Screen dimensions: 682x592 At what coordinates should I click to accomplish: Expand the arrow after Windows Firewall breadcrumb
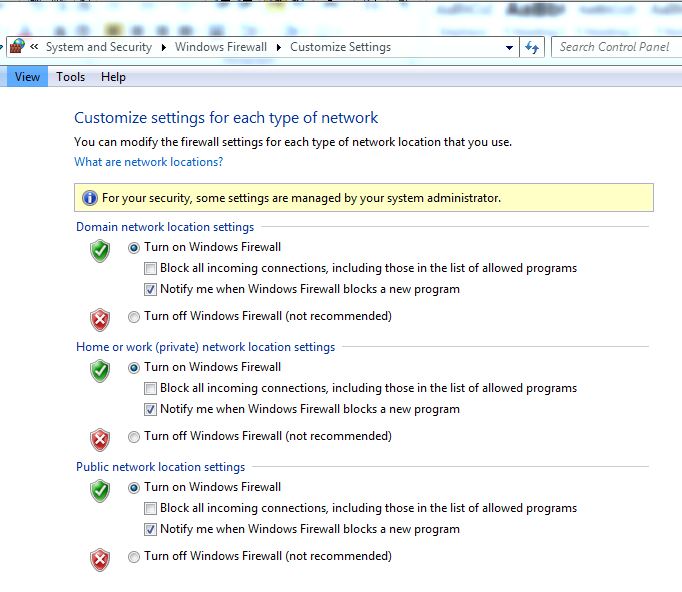278,47
